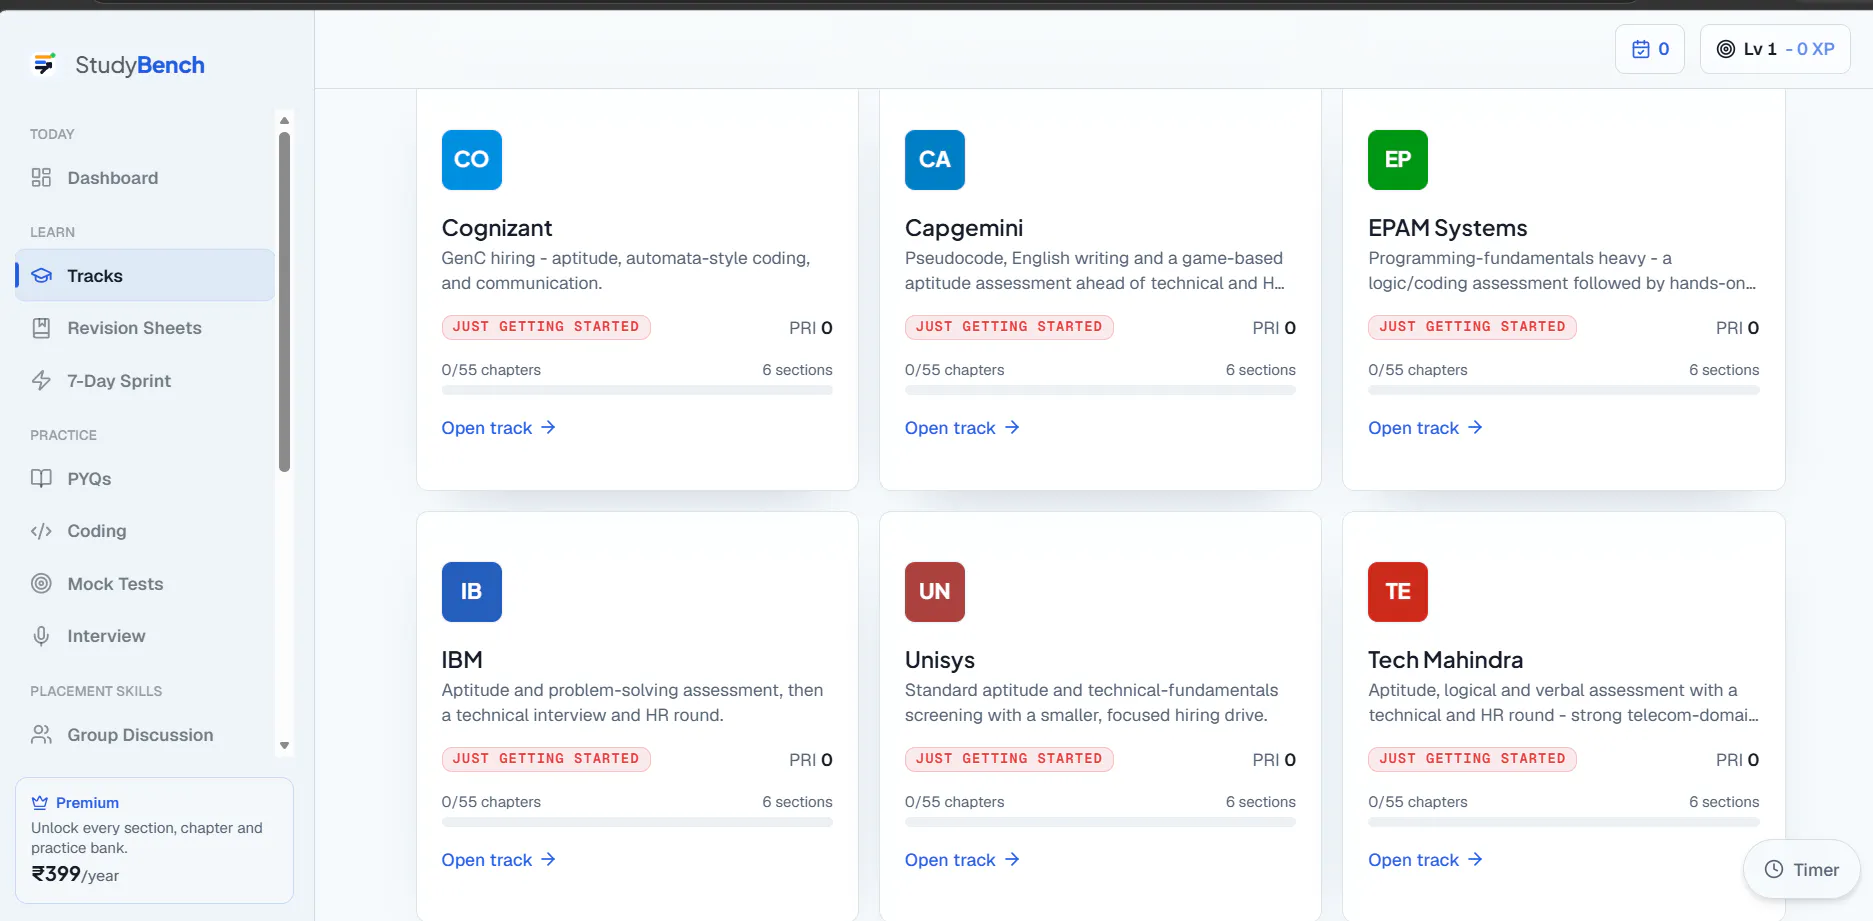Select the Tracks graduation cap icon
1873x921 pixels.
click(41, 276)
